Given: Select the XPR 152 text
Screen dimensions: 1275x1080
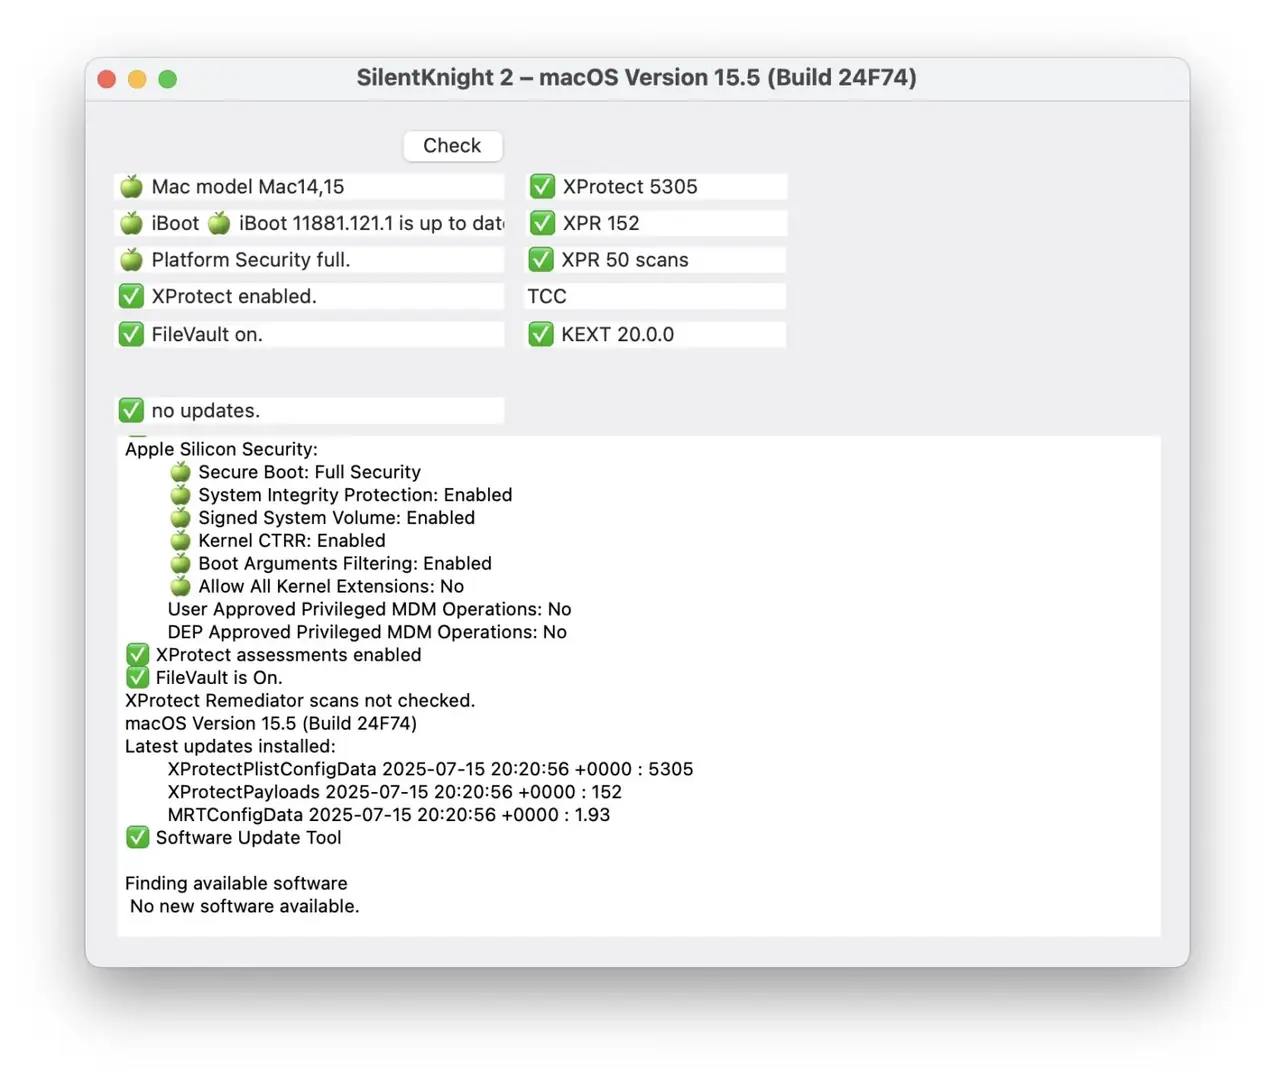Looking at the screenshot, I should [601, 223].
